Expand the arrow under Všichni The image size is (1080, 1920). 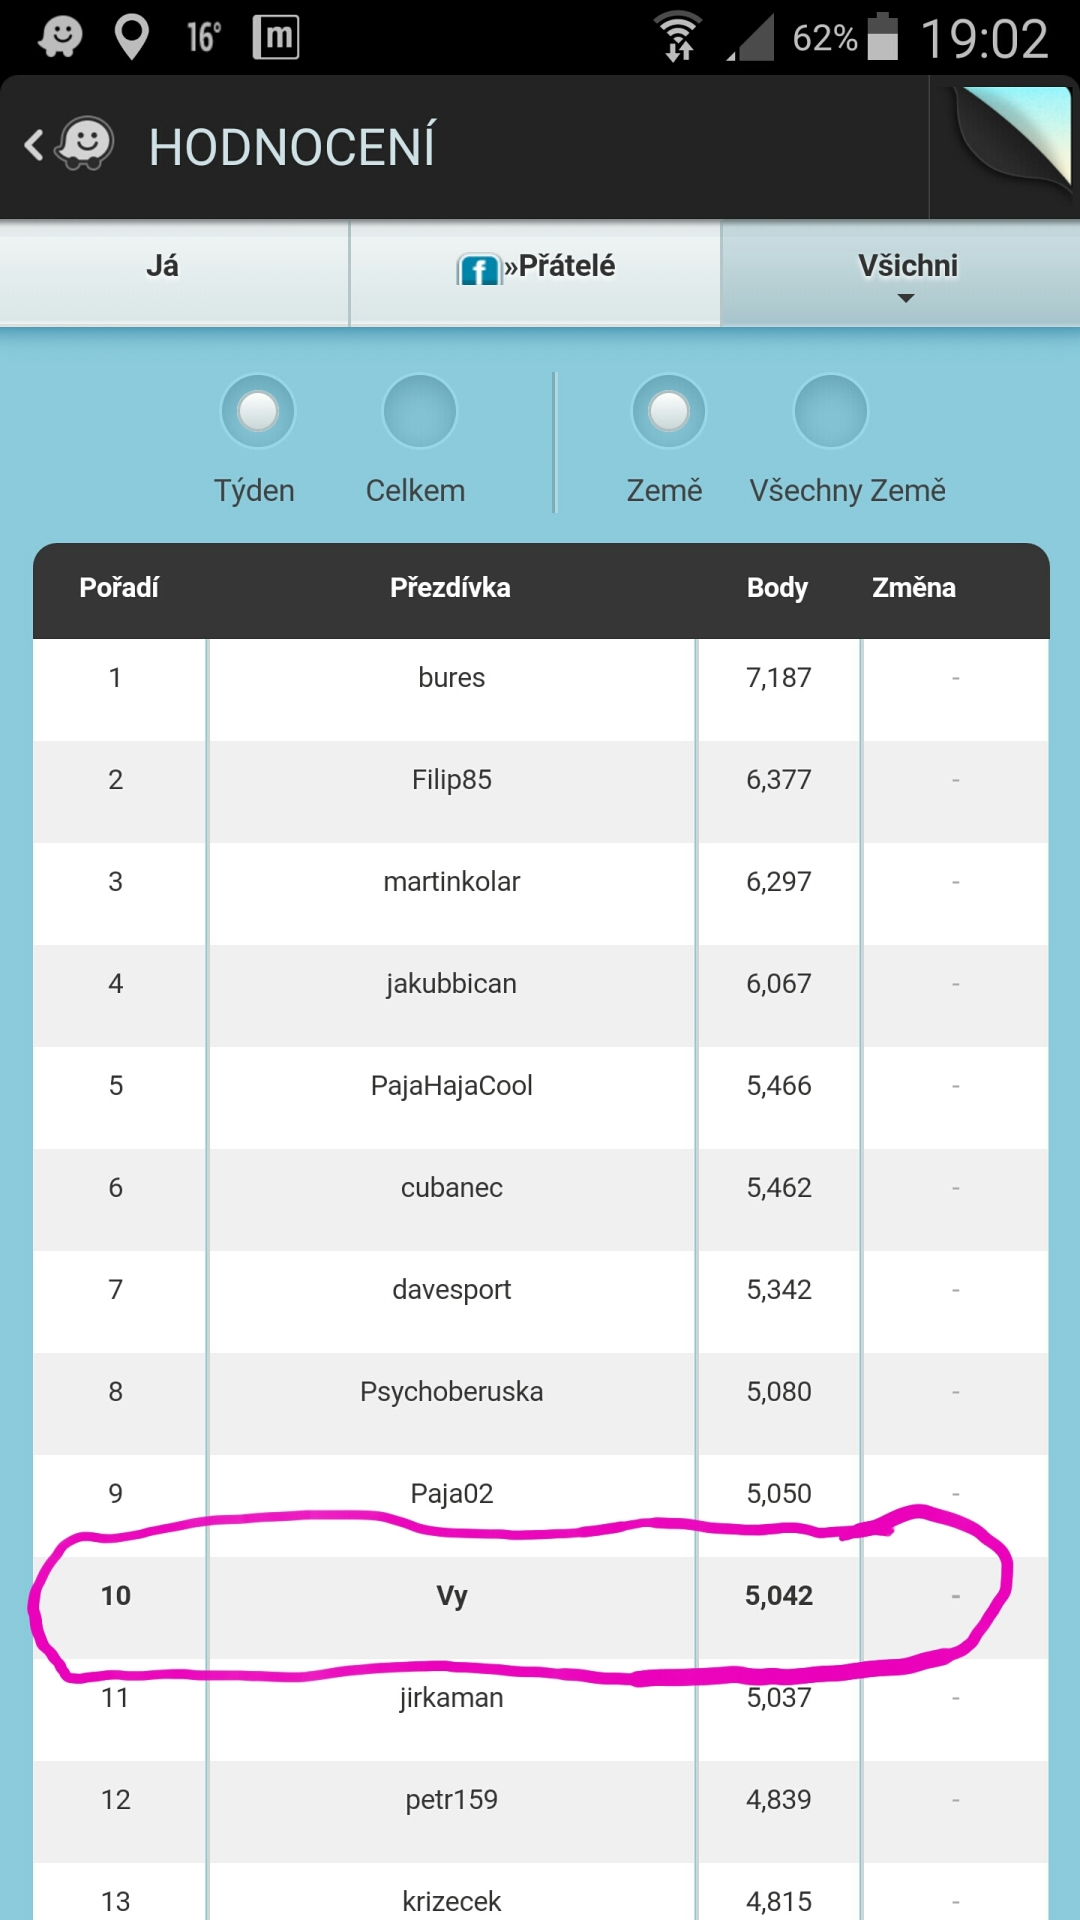coord(906,298)
